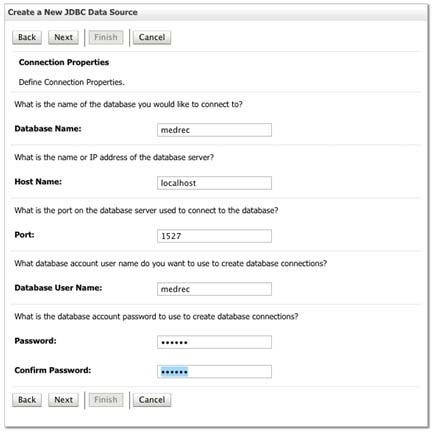
Task: Click the bottom Back button
Action: tap(27, 400)
